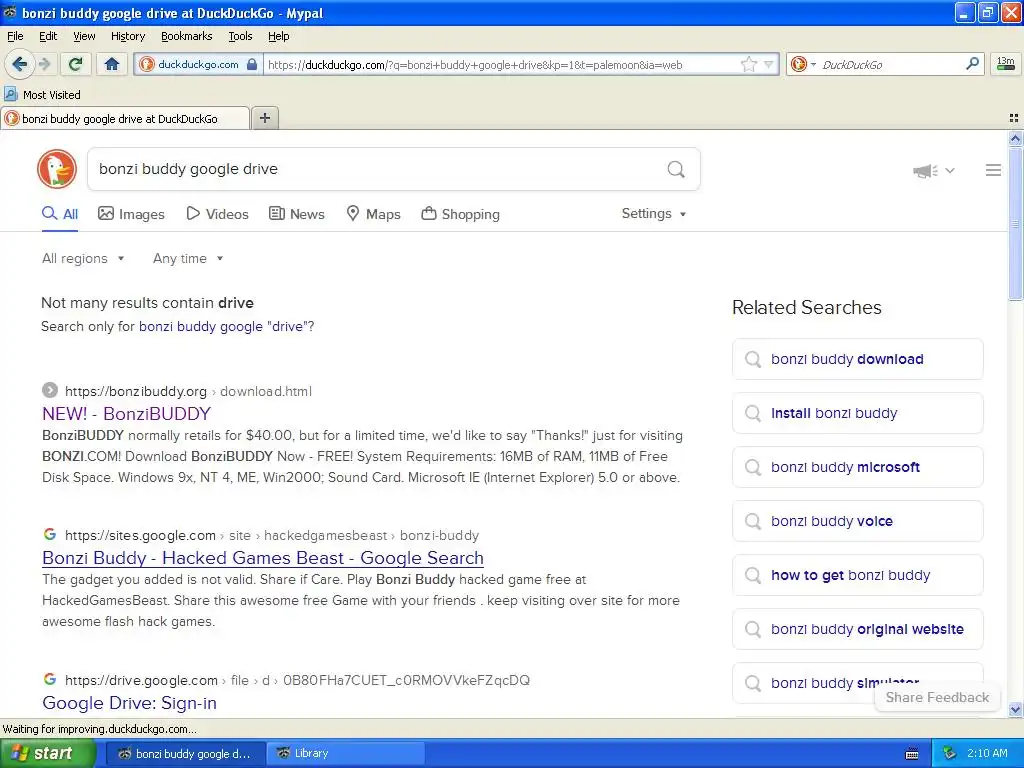Switch to Videos results
1024x768 pixels.
click(217, 214)
